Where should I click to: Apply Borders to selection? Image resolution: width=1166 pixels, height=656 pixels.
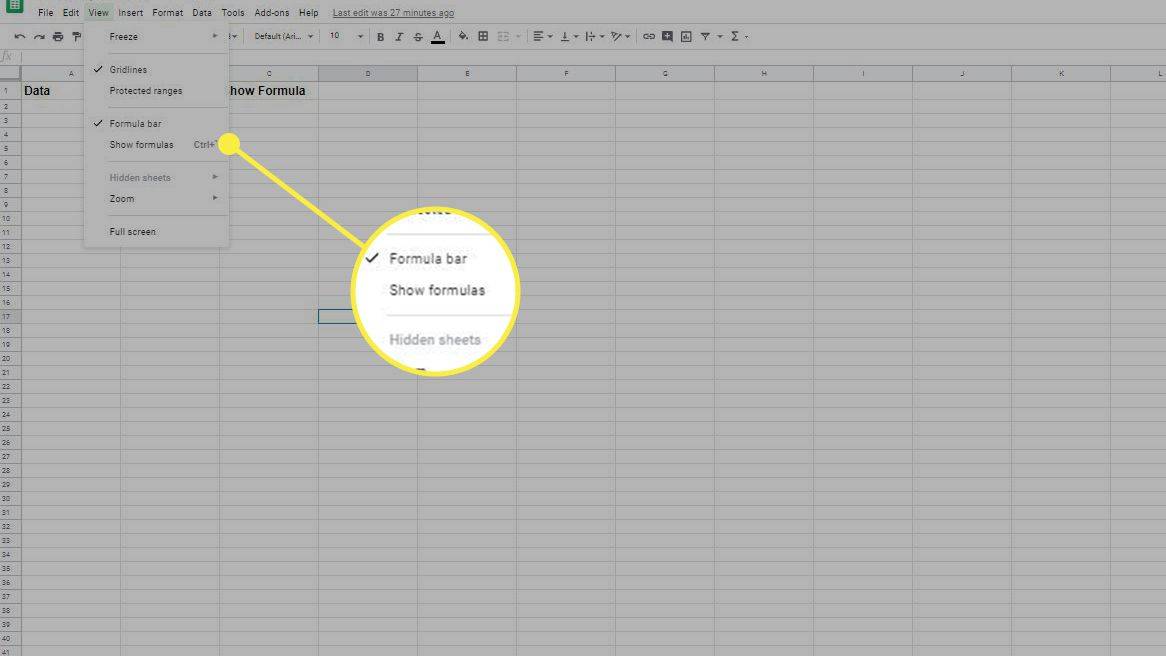coord(482,36)
